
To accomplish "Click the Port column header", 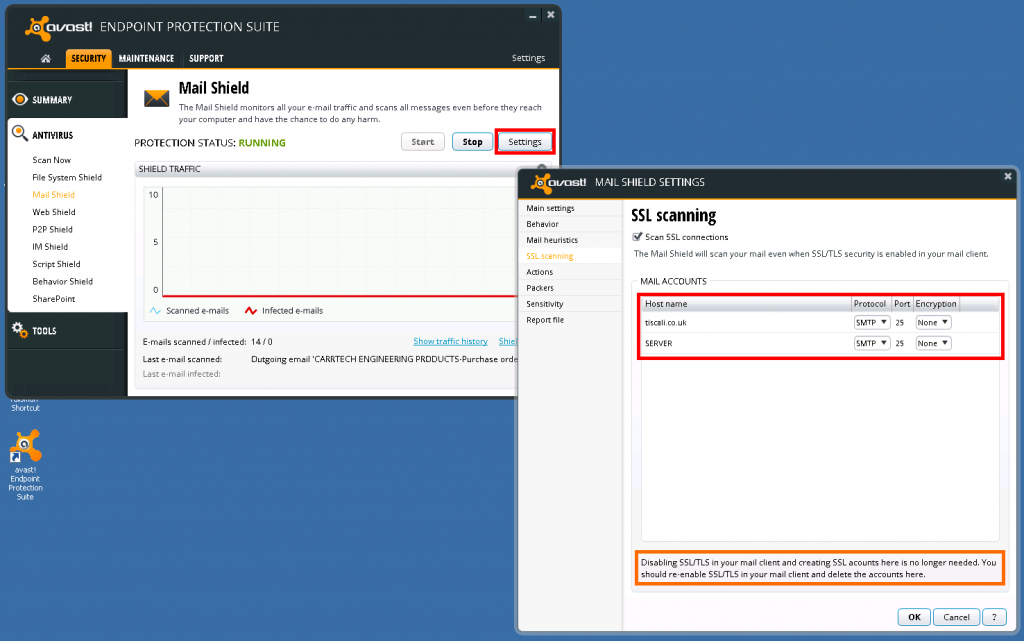I will pos(903,304).
